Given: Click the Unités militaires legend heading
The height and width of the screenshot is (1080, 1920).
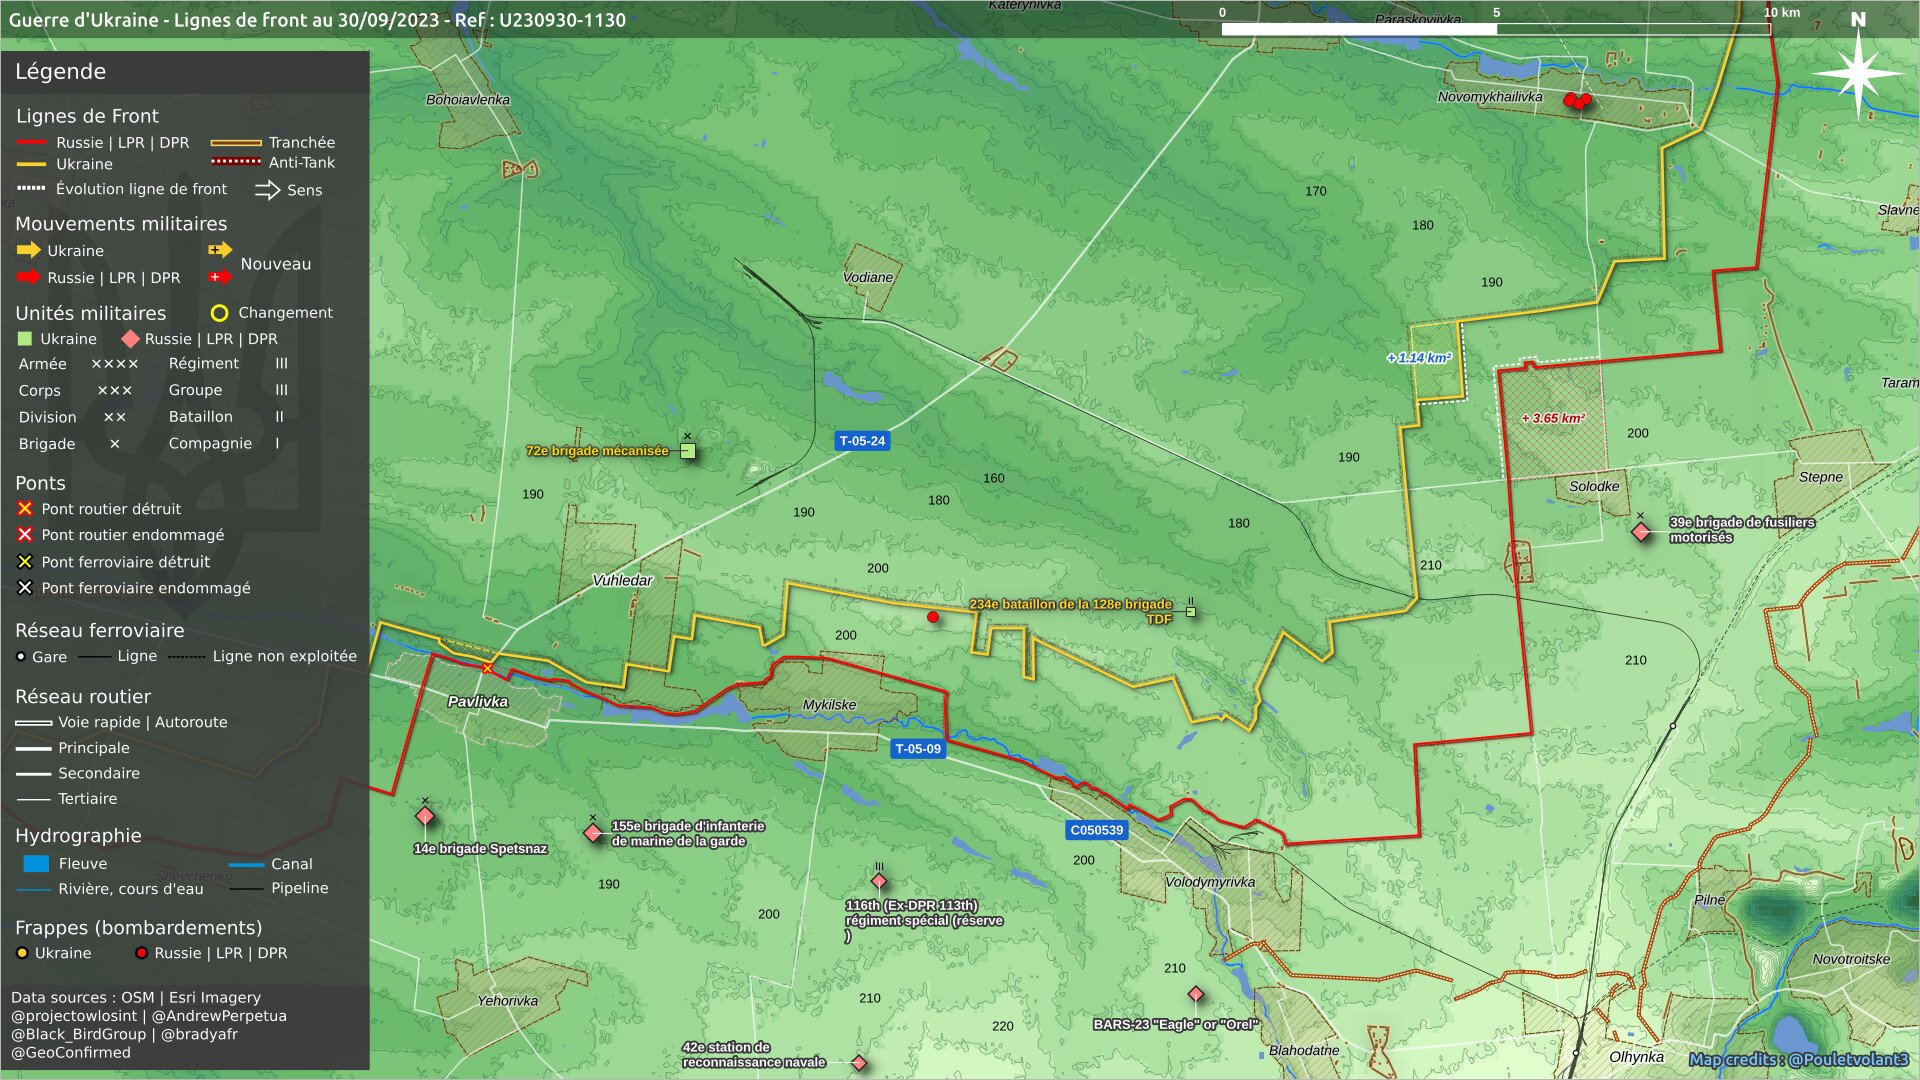Looking at the screenshot, I should [90, 313].
